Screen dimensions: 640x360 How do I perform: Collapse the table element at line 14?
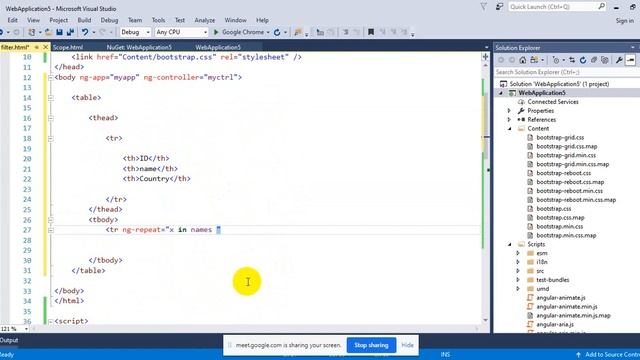[x=51, y=98]
